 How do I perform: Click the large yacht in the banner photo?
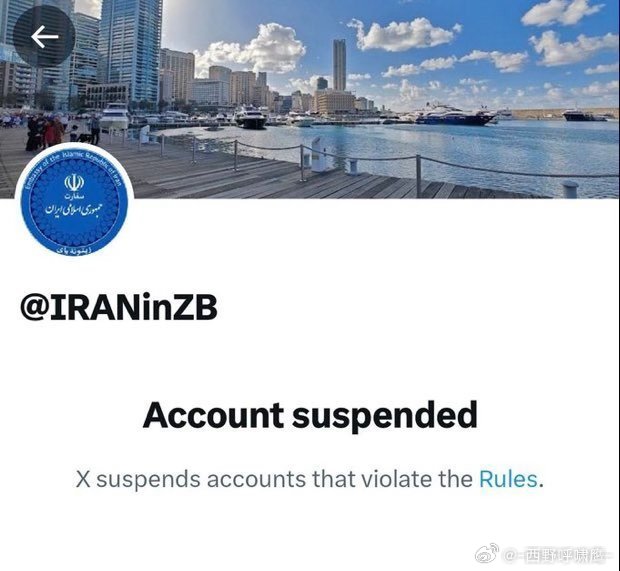tap(456, 114)
